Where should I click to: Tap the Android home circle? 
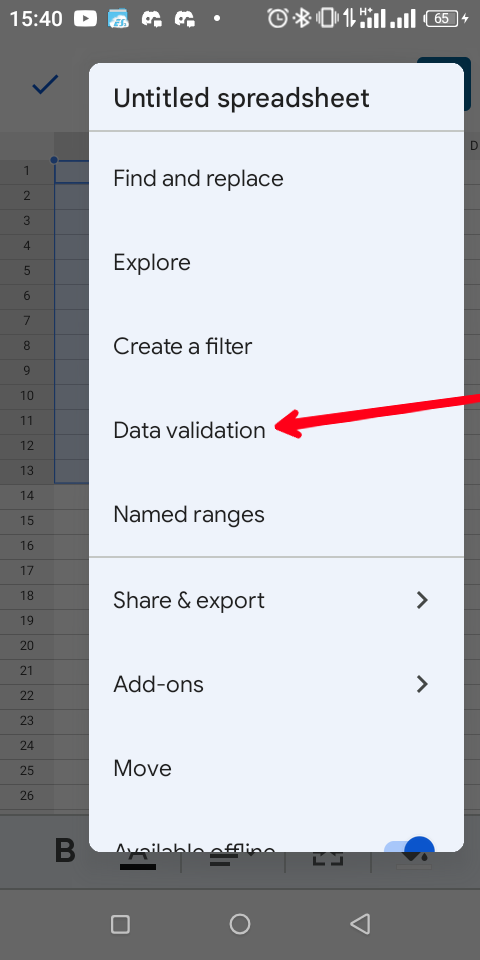[x=240, y=924]
